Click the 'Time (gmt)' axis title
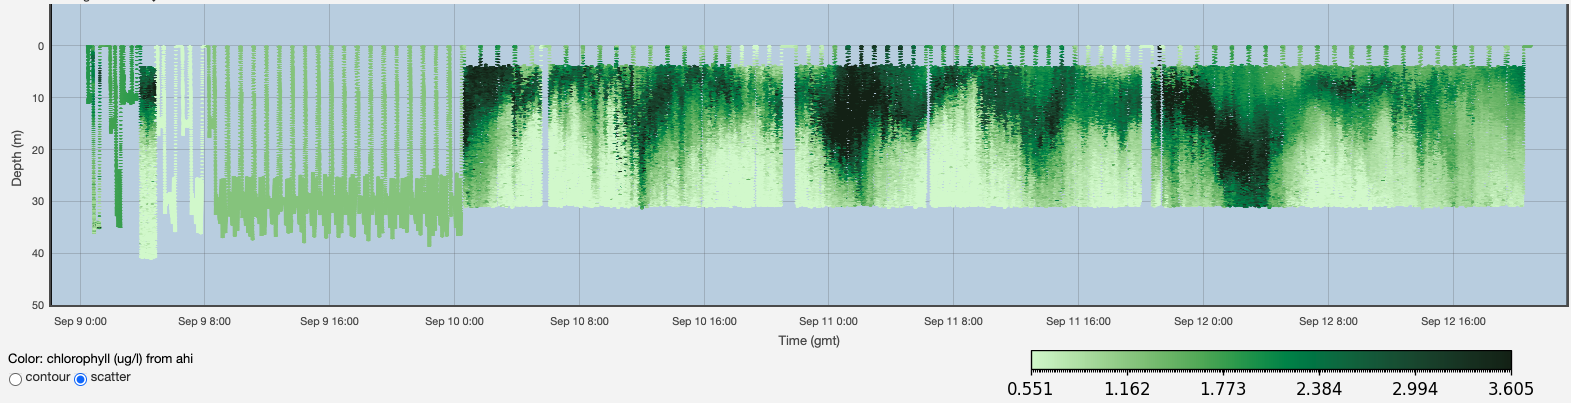Screen dimensions: 1571x403 (x=809, y=341)
